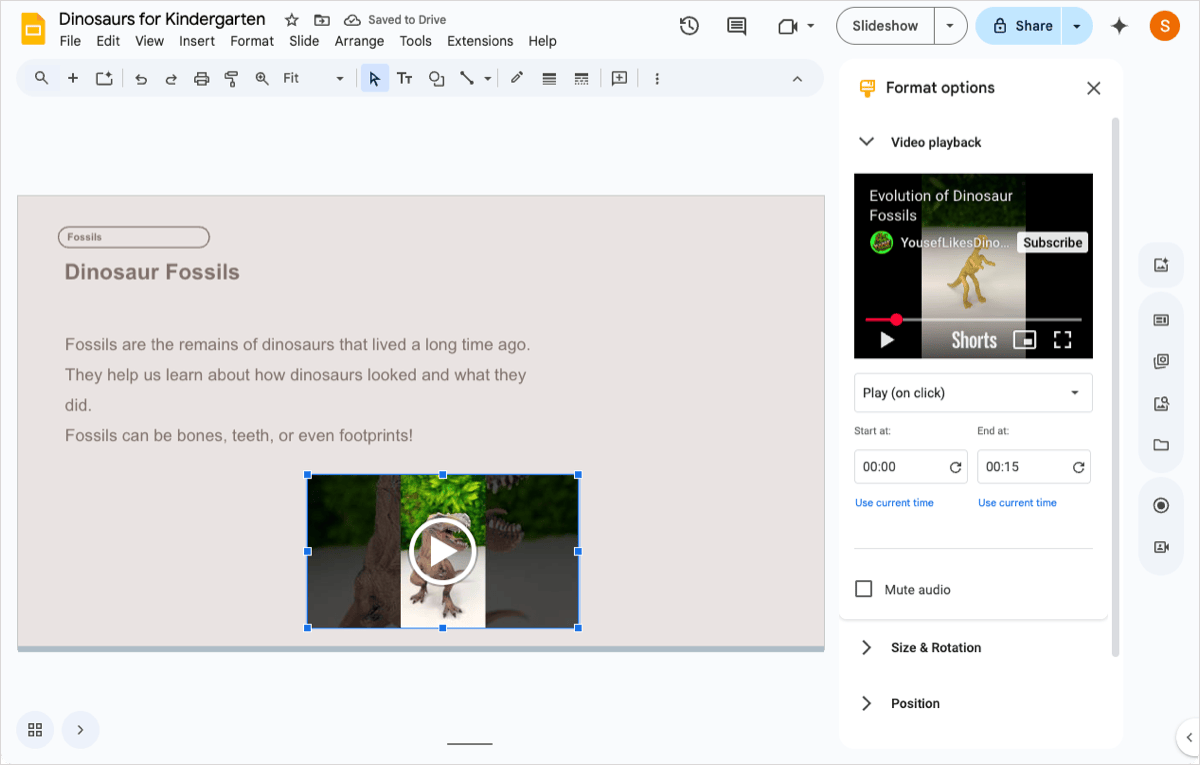The image size is (1200, 765).
Task: Open the Extensions menu
Action: [480, 41]
